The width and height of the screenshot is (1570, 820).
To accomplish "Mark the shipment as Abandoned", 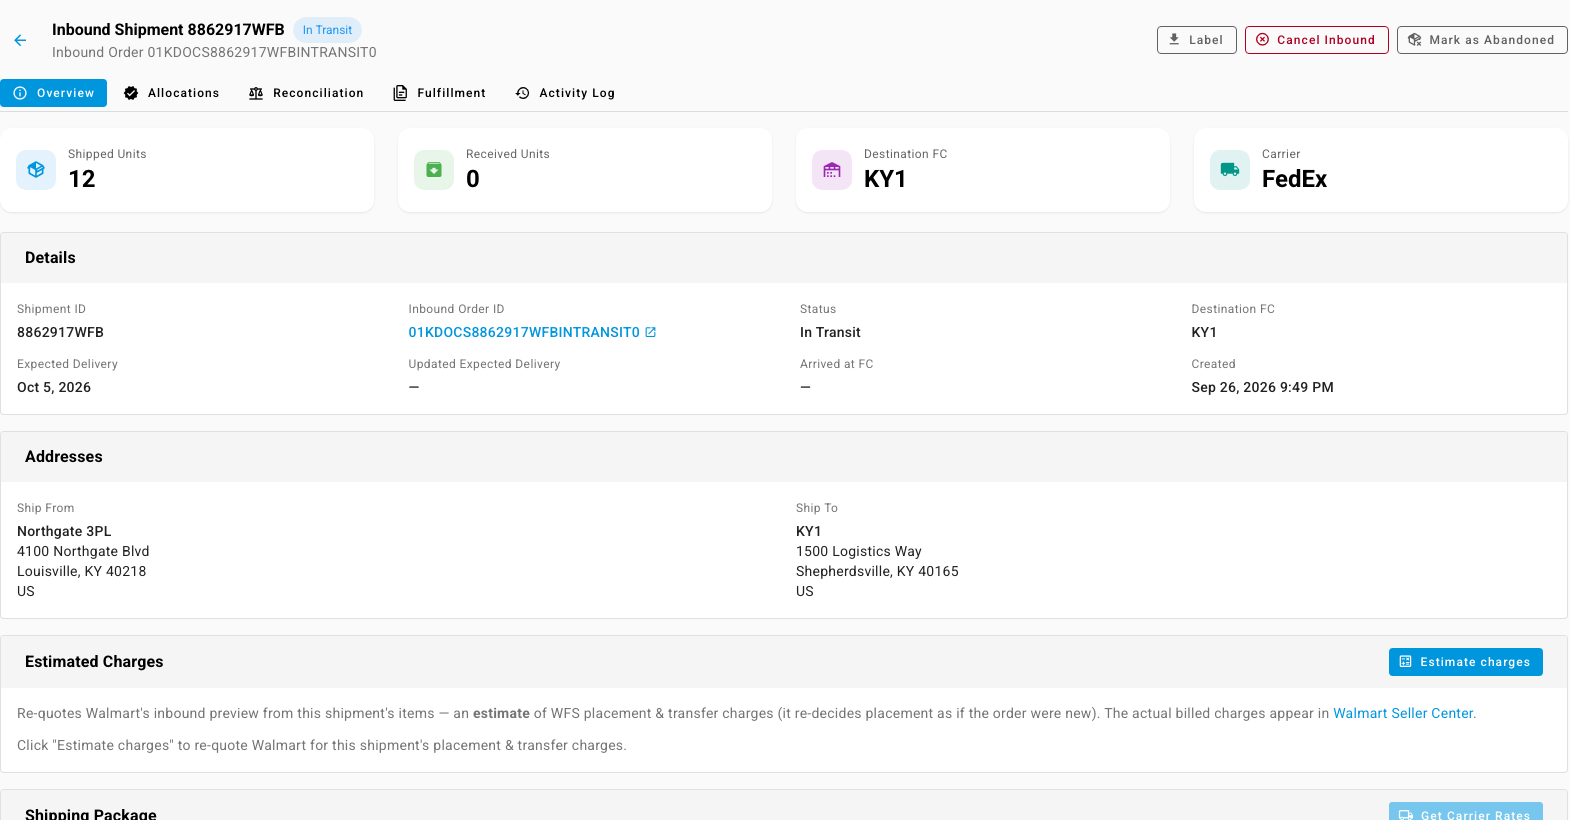I will (1482, 40).
